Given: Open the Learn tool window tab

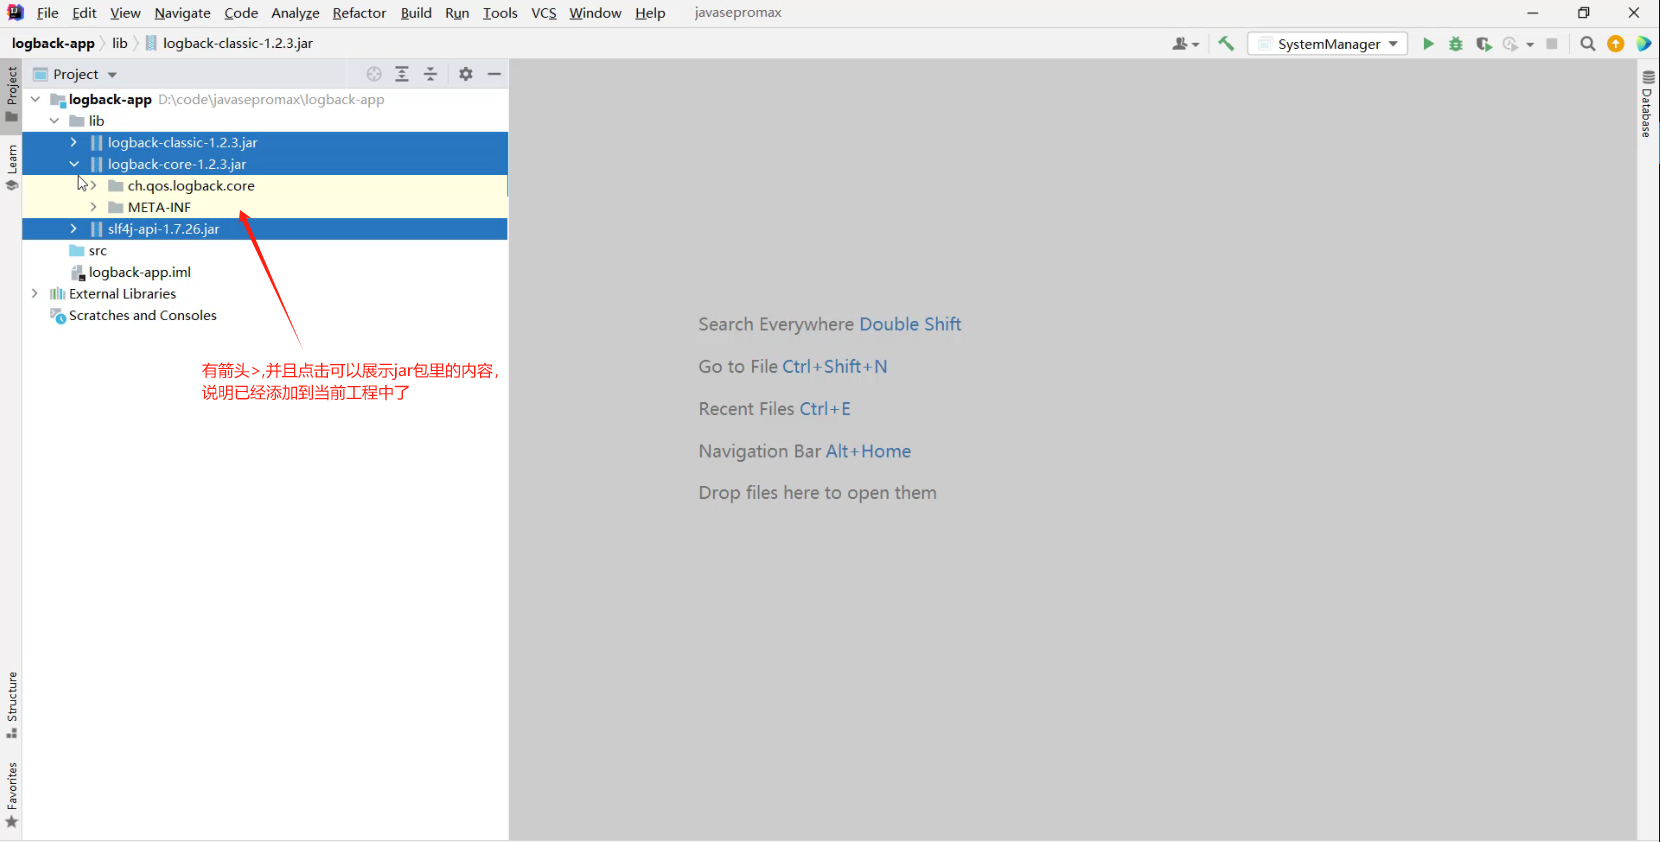Looking at the screenshot, I should (x=12, y=166).
